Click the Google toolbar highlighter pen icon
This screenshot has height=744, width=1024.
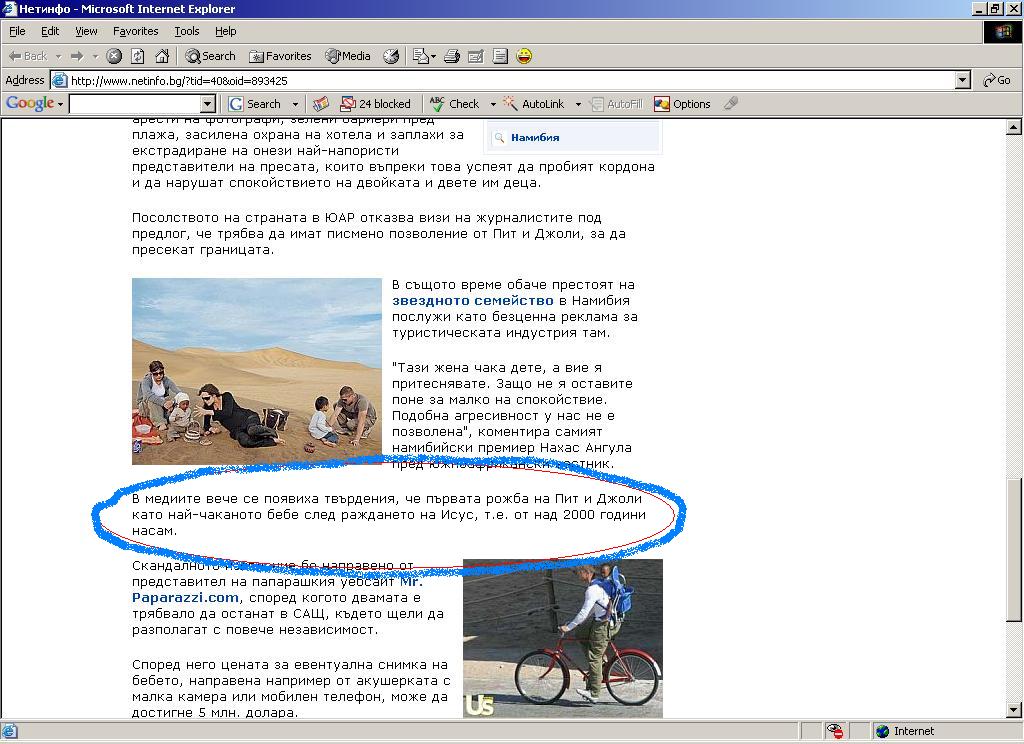click(x=731, y=104)
